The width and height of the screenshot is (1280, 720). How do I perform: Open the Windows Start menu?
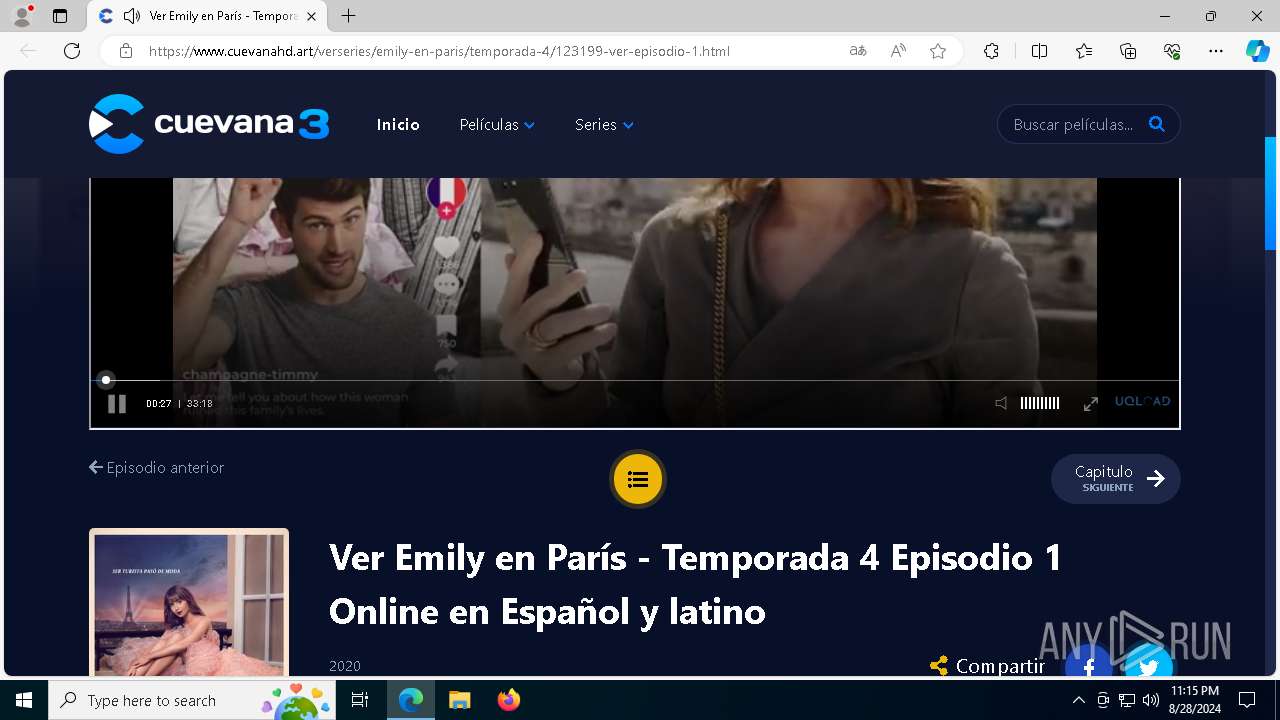tap(24, 700)
